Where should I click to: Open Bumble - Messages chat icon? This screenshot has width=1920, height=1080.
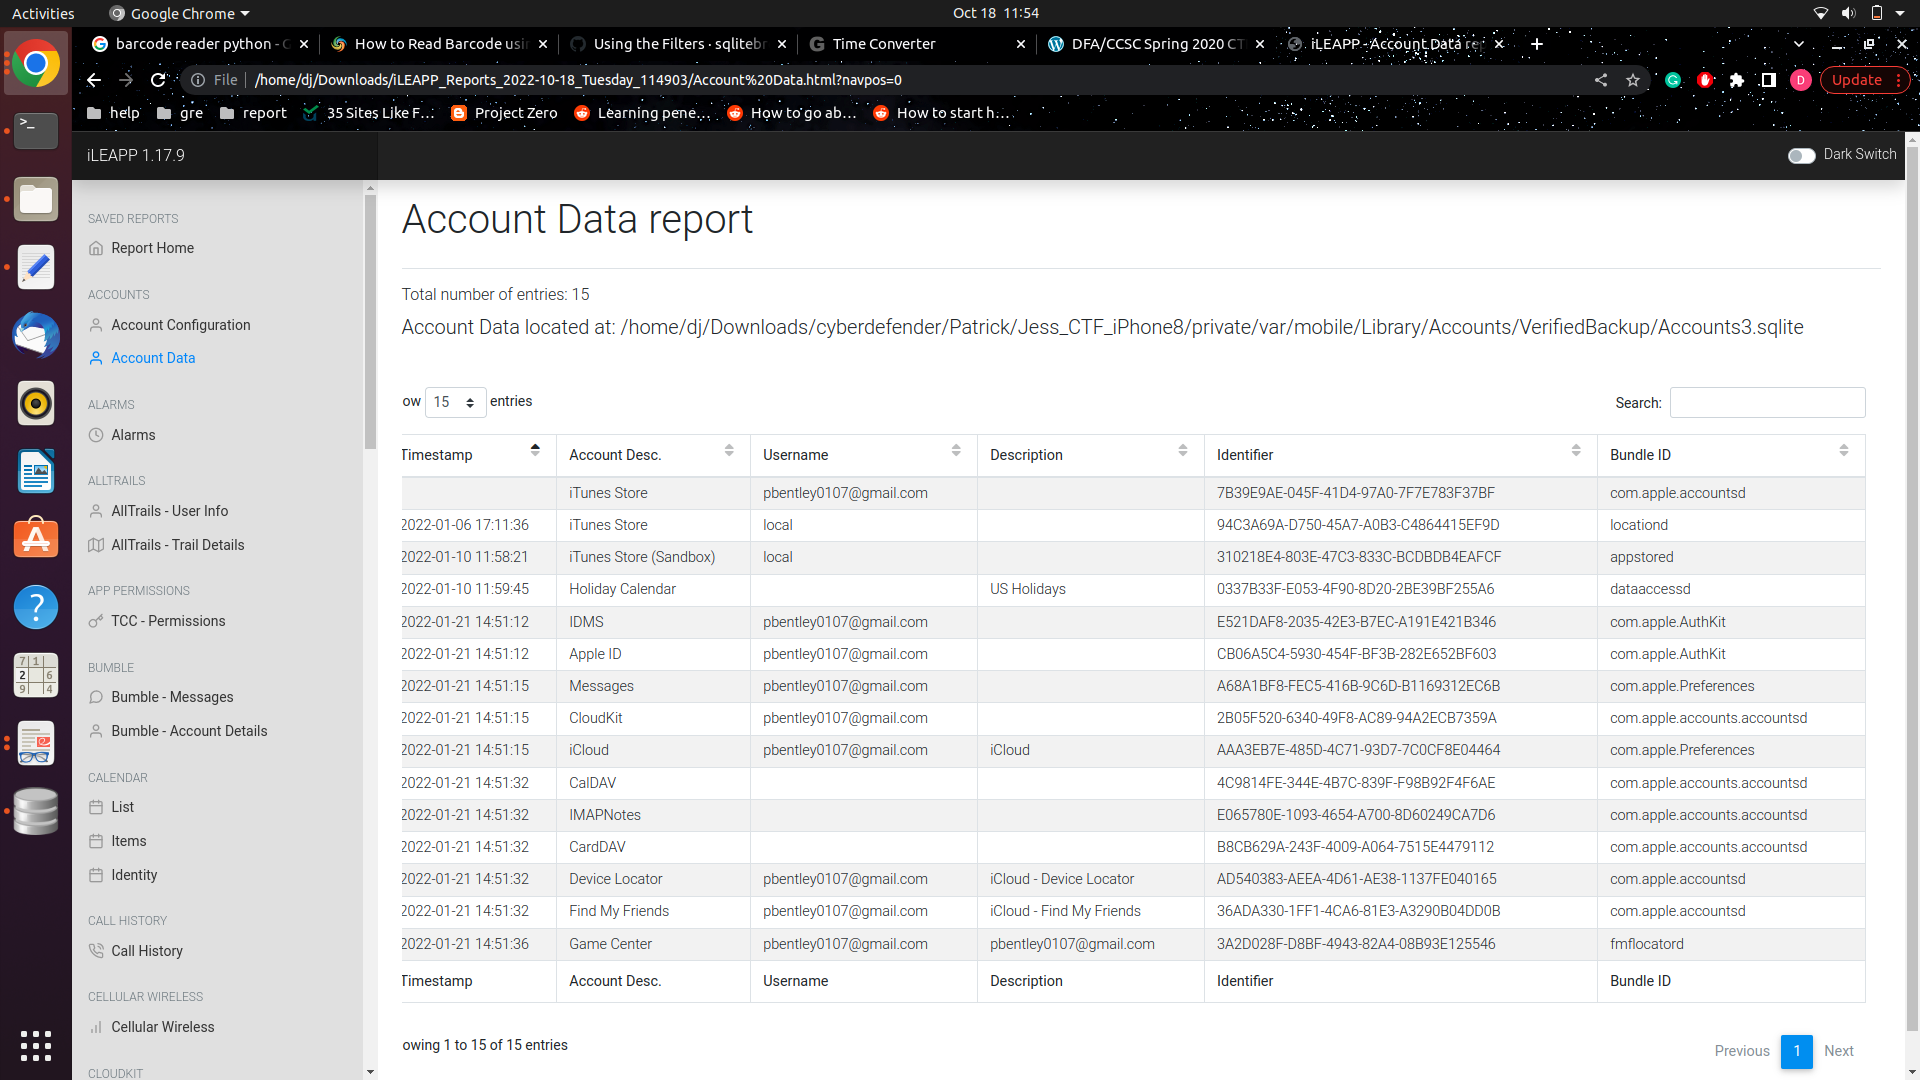point(95,696)
